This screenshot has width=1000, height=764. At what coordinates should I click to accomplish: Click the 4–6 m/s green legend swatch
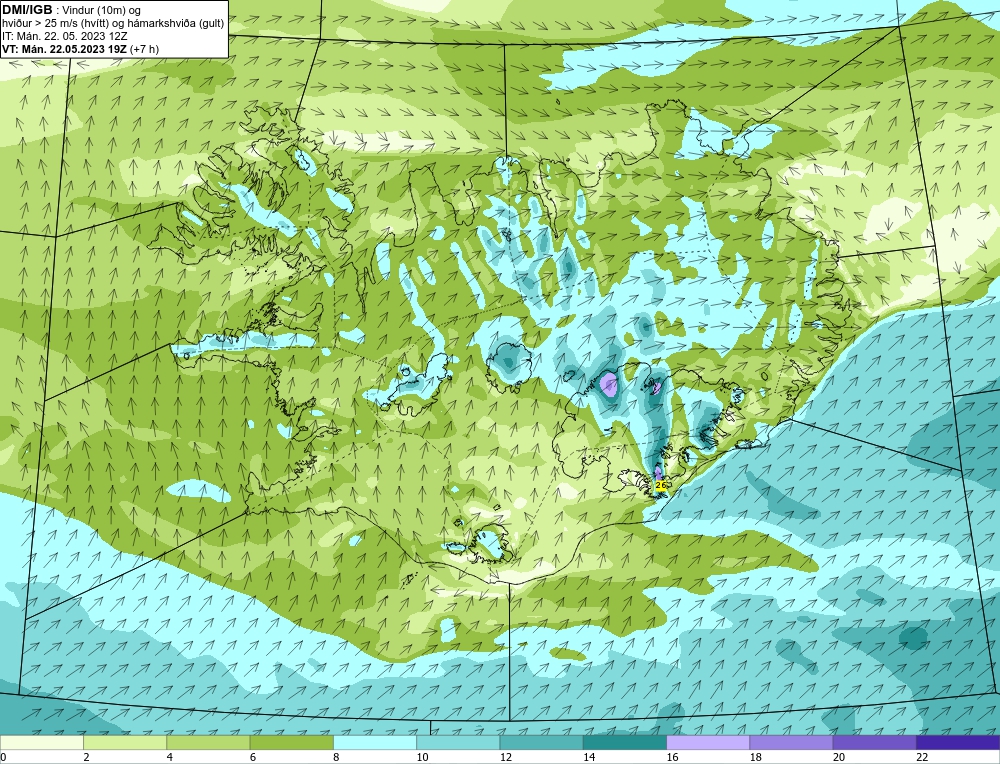point(209,743)
